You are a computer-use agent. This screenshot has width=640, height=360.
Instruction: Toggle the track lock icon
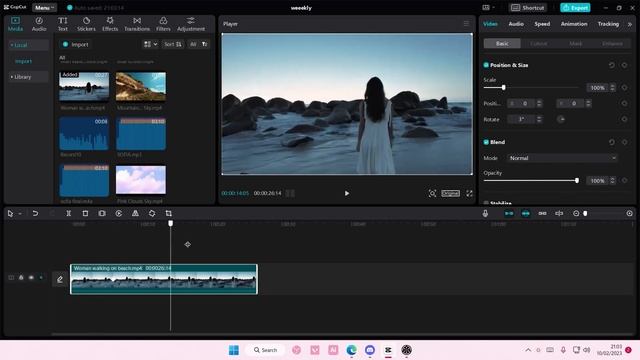point(21,278)
